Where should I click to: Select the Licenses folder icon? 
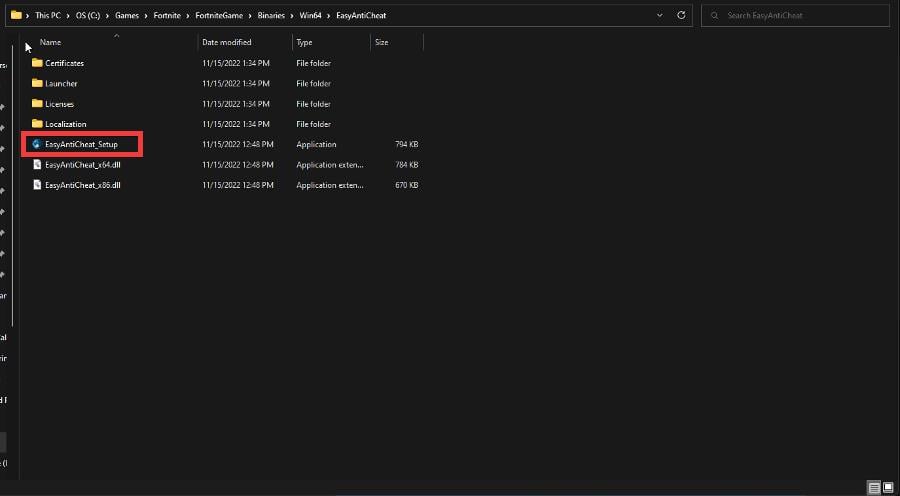37,104
